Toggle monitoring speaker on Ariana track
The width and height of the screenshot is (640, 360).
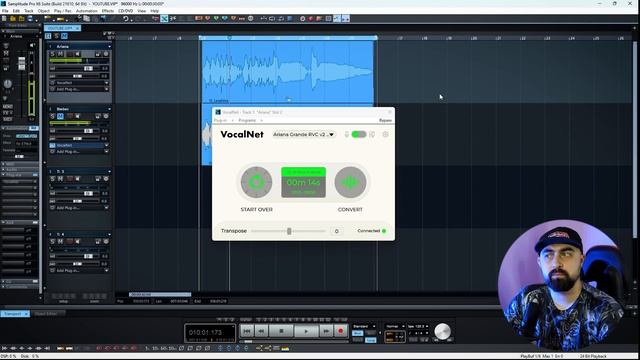pos(78,54)
